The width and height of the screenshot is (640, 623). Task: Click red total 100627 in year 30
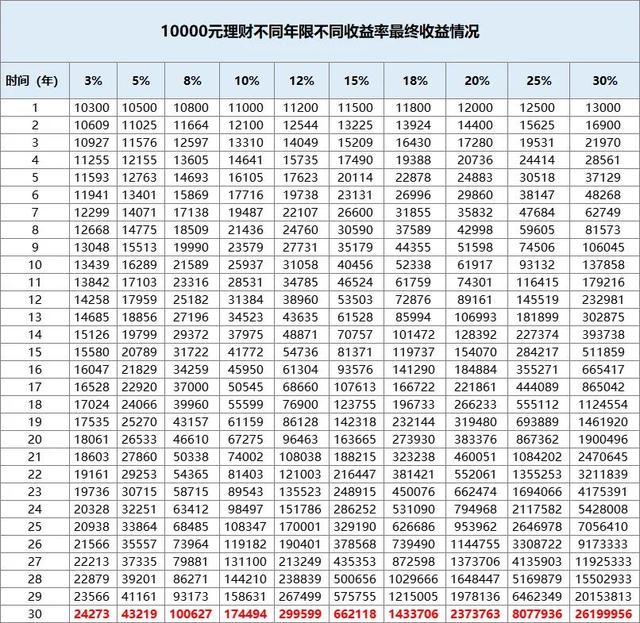pos(191,614)
